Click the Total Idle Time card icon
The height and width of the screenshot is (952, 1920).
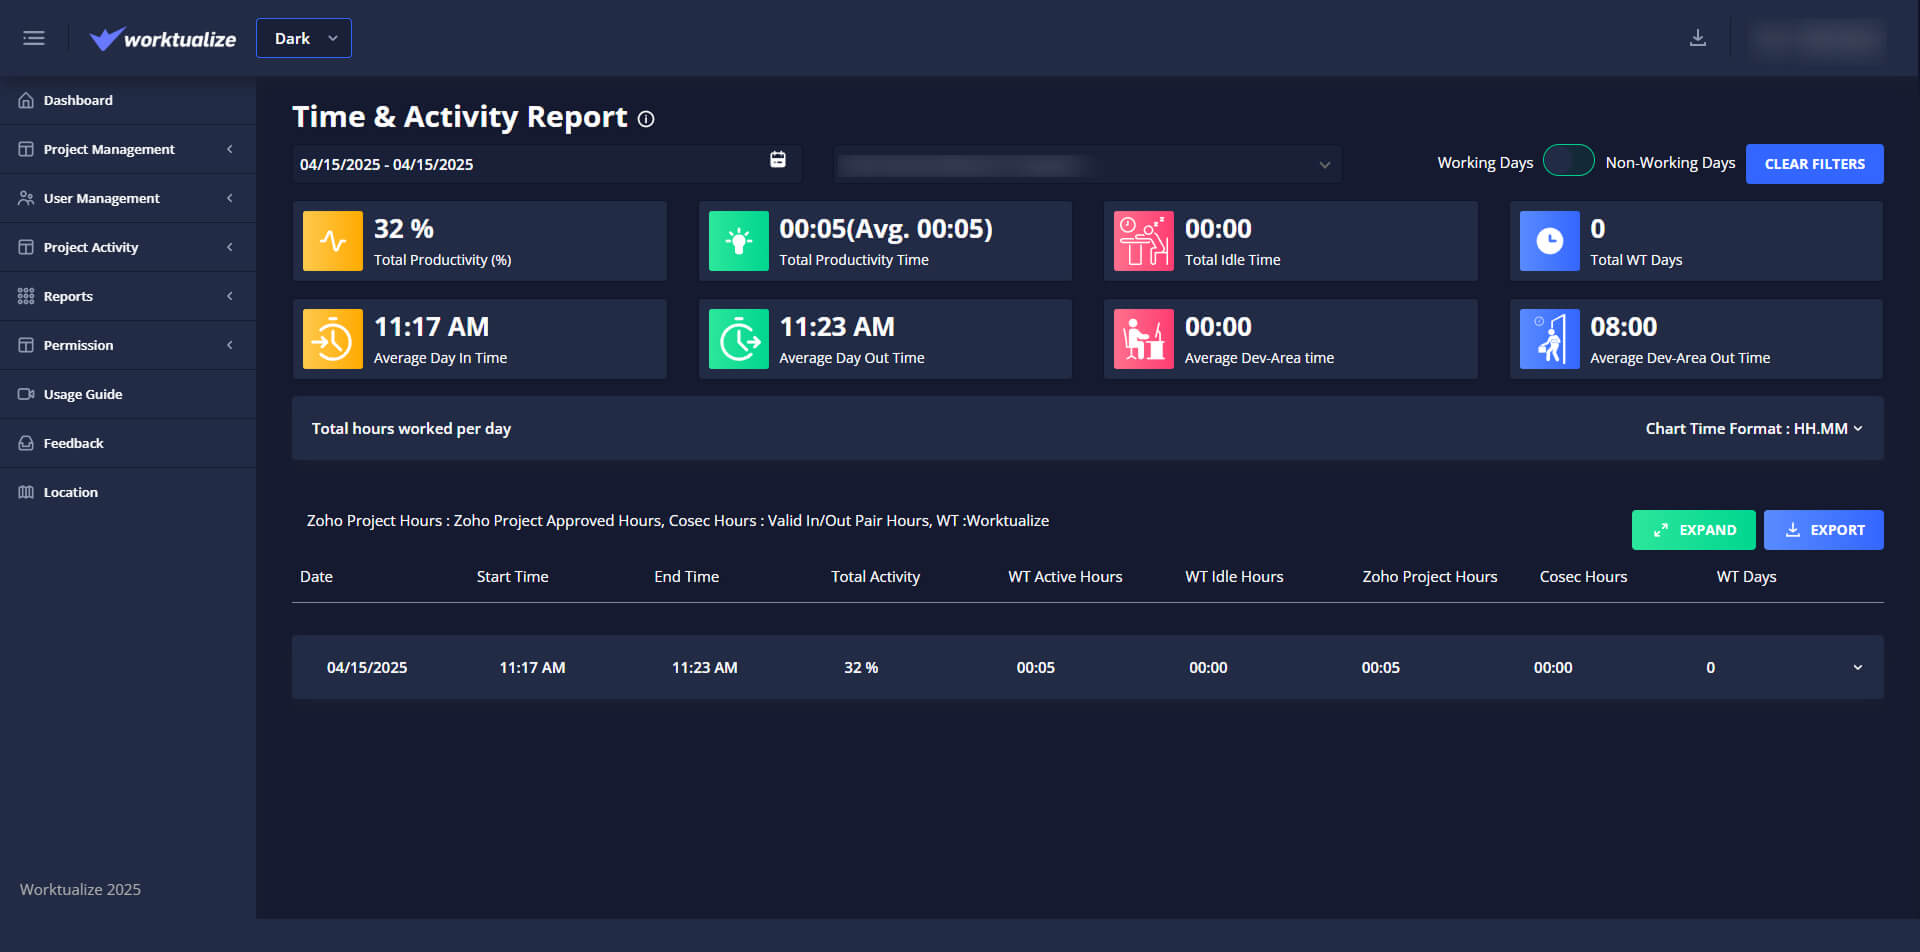point(1143,240)
